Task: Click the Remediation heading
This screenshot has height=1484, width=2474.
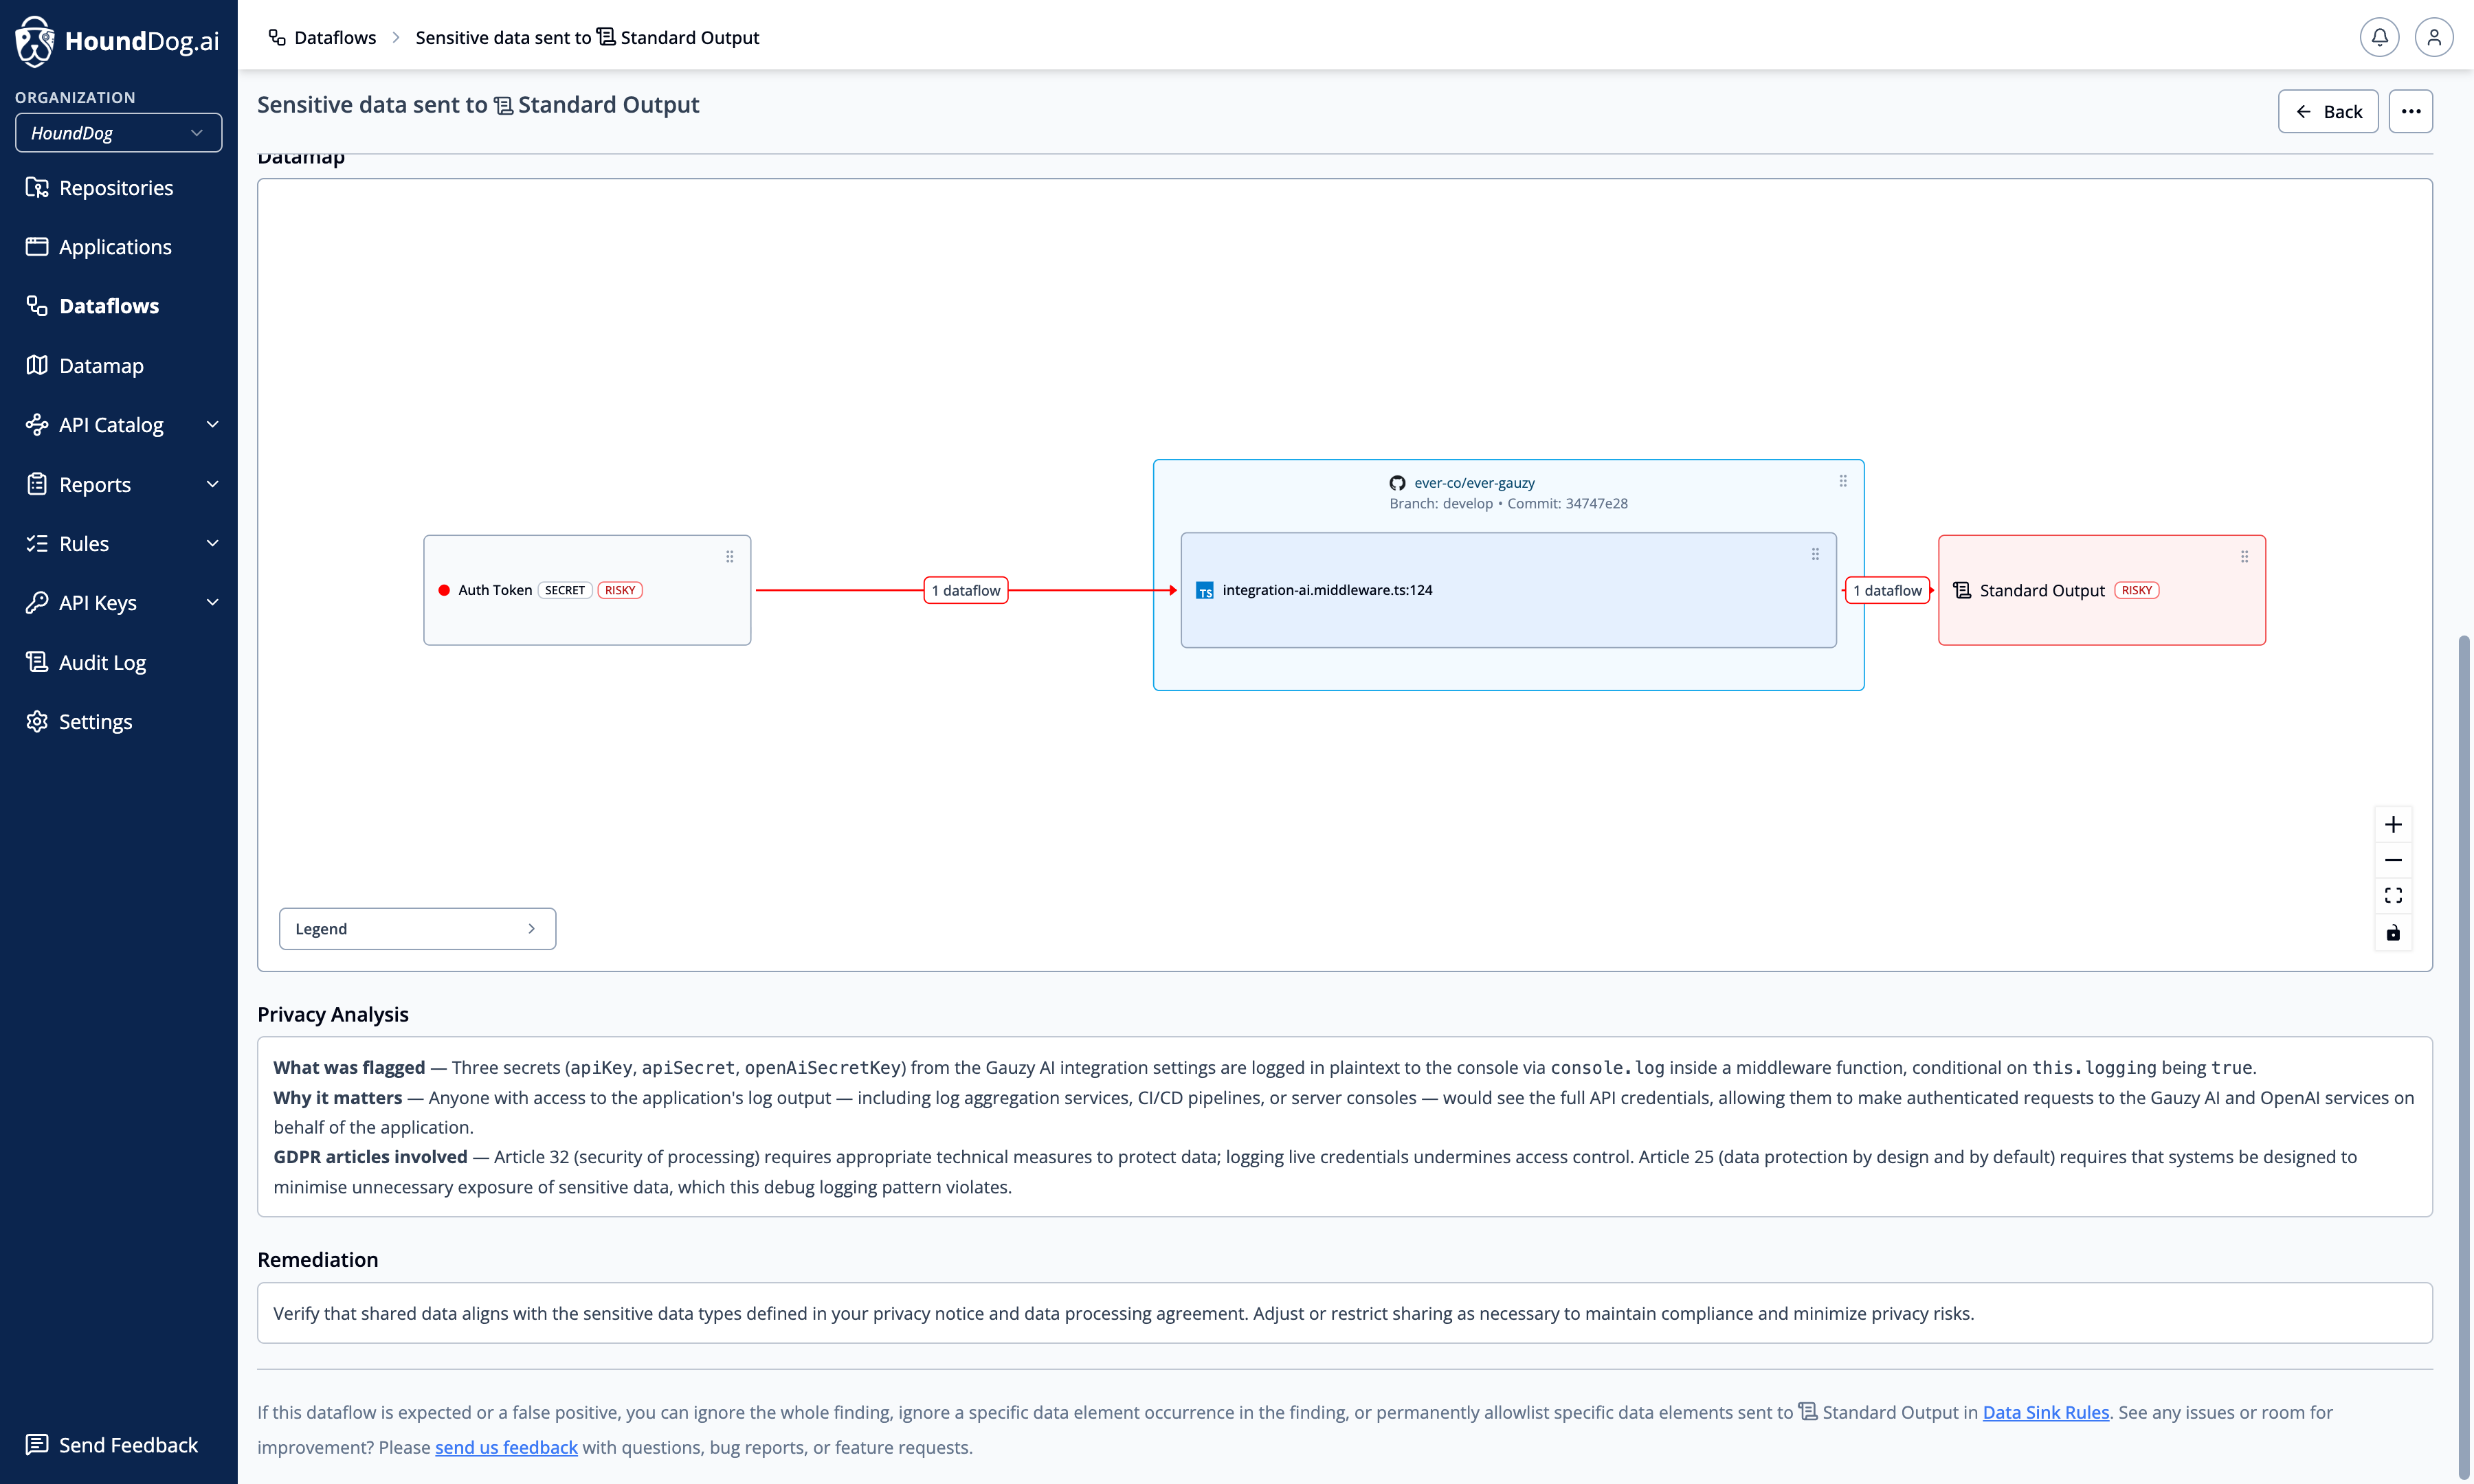Action: [318, 1259]
